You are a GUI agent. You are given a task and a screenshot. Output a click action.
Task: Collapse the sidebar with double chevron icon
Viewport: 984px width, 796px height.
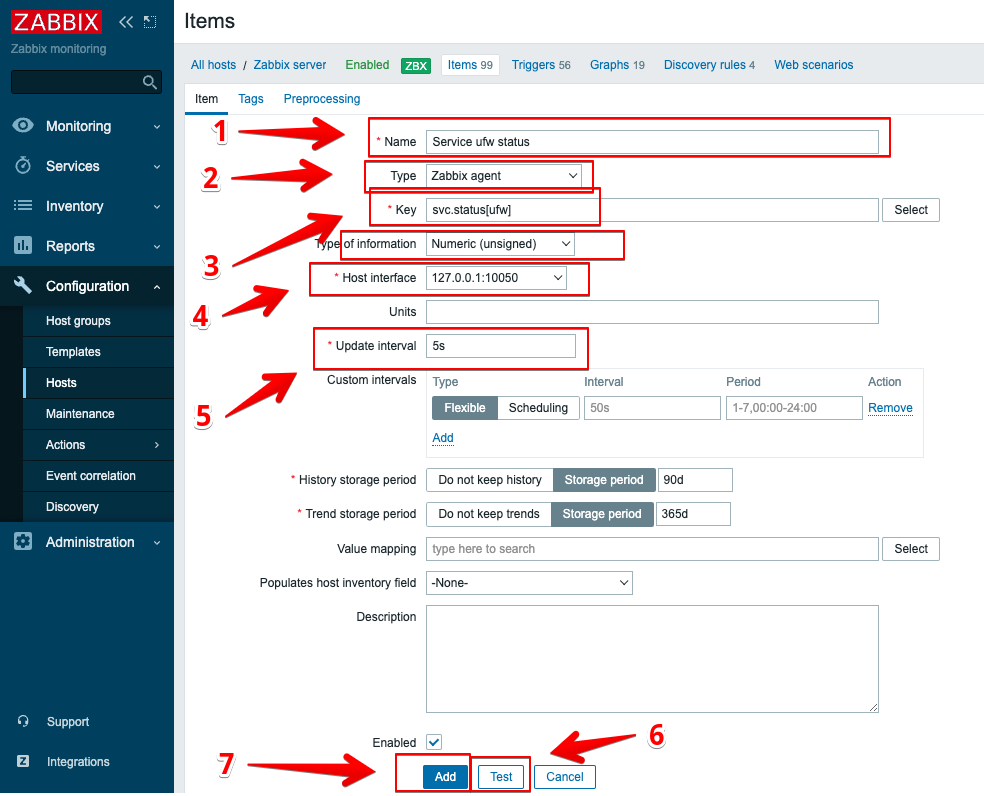[126, 22]
